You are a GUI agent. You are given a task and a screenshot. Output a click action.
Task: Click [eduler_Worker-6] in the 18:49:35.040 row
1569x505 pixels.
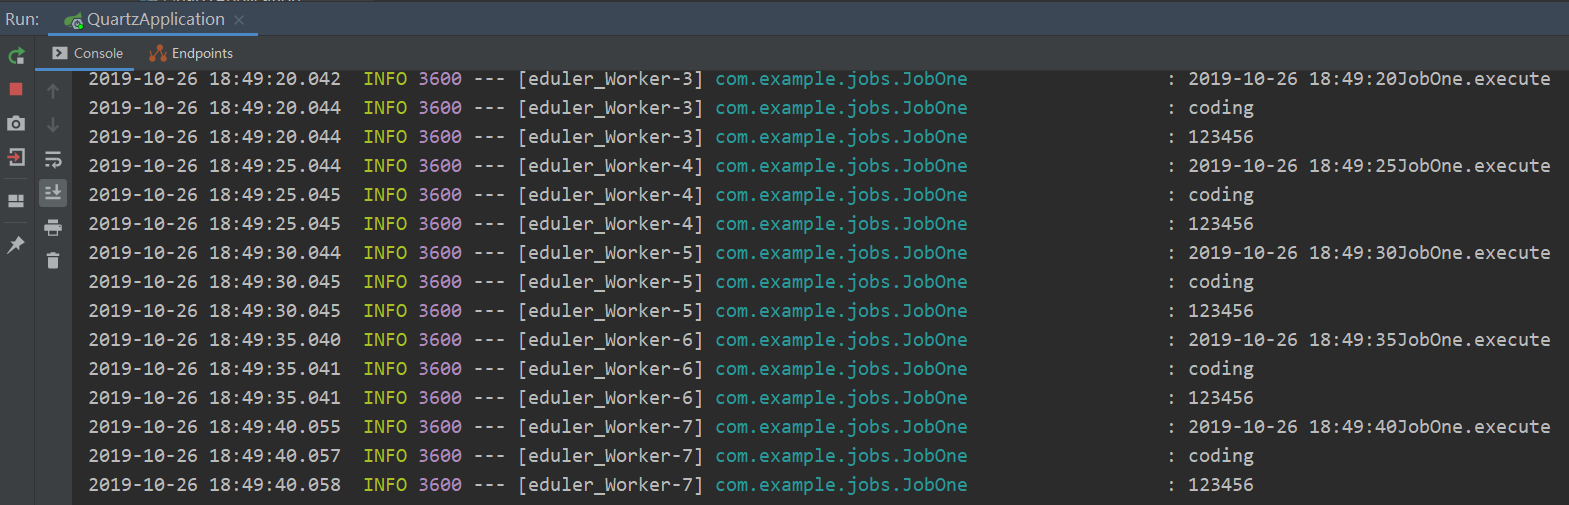point(610,340)
